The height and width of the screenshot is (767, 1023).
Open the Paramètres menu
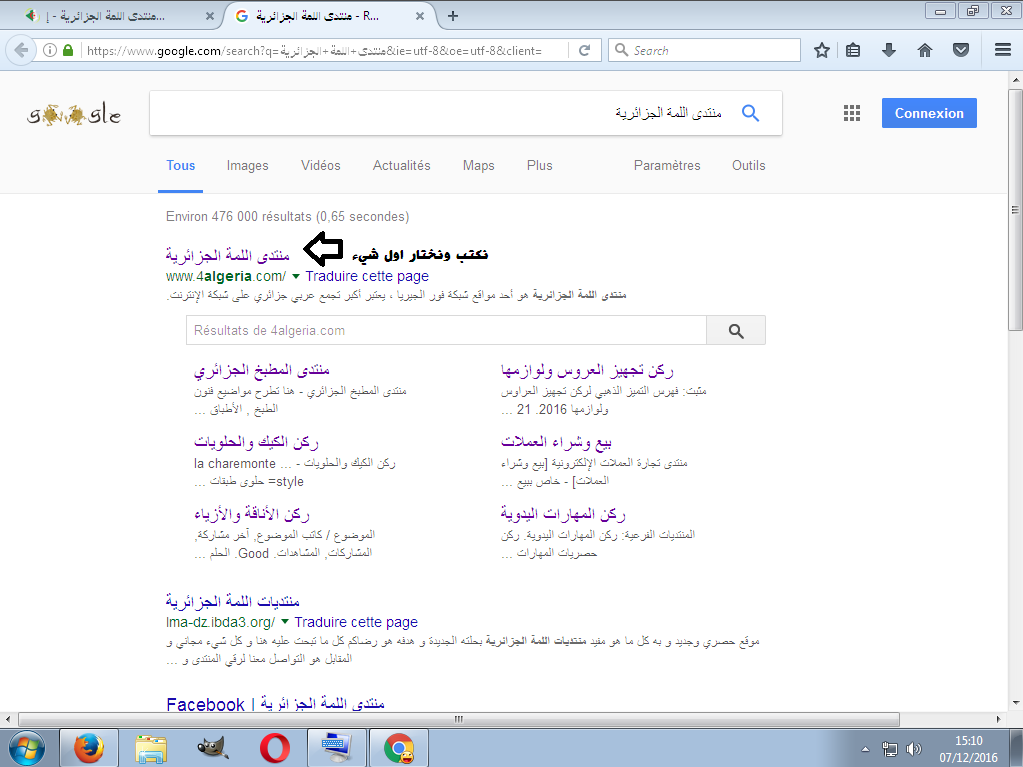(x=667, y=166)
